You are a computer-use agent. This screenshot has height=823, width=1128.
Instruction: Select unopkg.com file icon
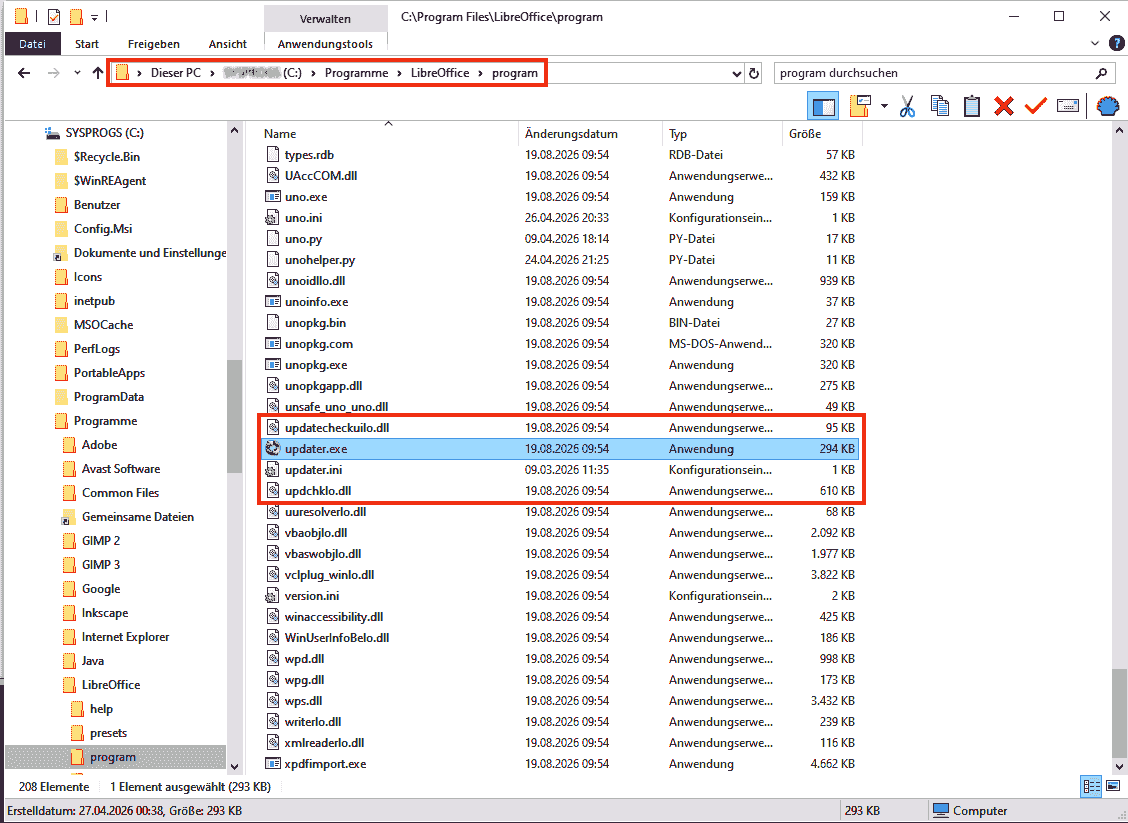(273, 343)
